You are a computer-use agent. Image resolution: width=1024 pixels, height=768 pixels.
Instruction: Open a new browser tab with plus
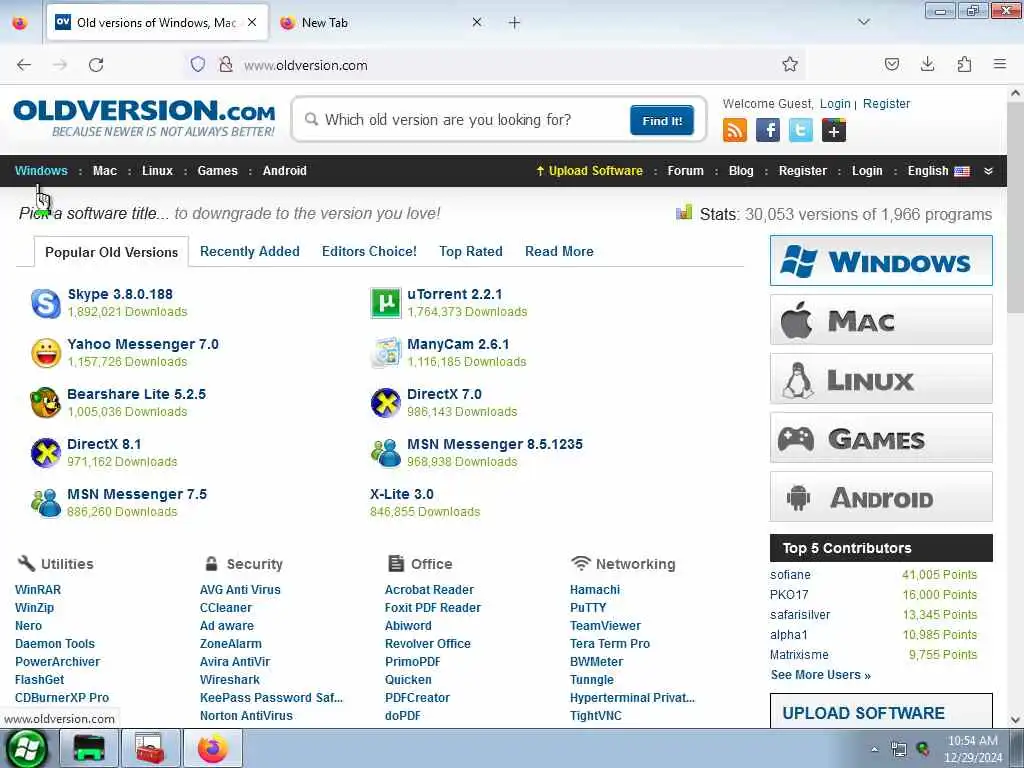515,23
